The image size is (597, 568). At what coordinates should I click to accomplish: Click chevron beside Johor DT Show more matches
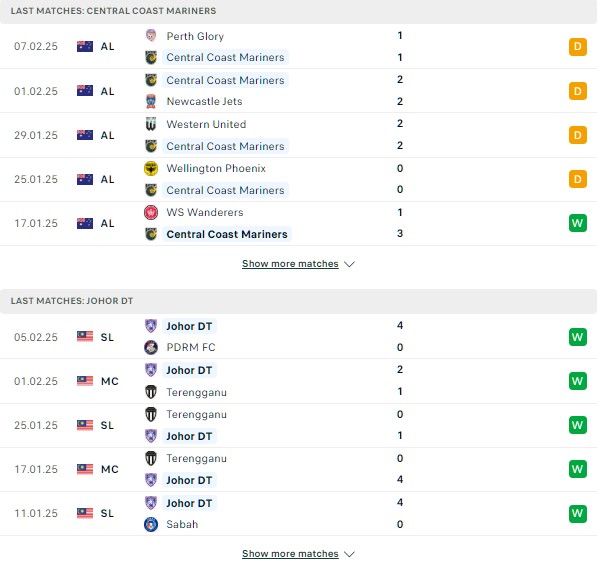[349, 554]
